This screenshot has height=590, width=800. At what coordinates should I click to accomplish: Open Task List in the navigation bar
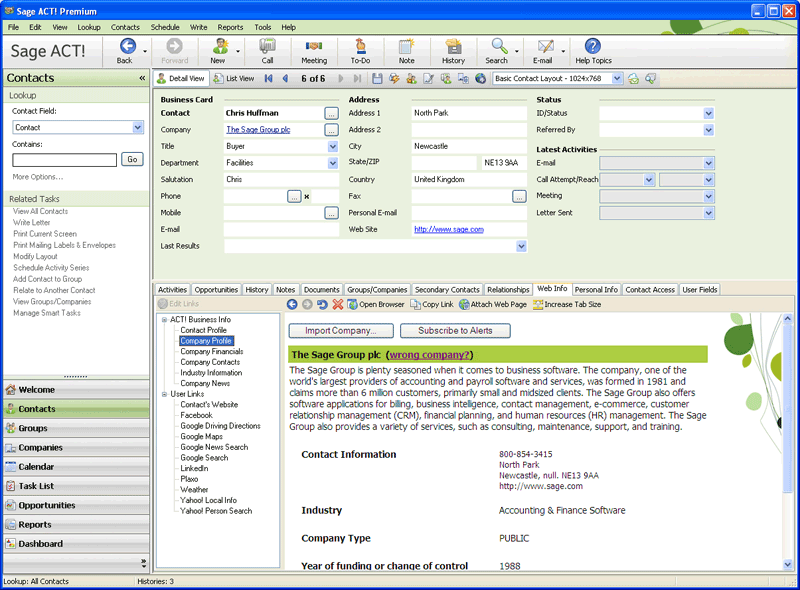click(x=76, y=486)
